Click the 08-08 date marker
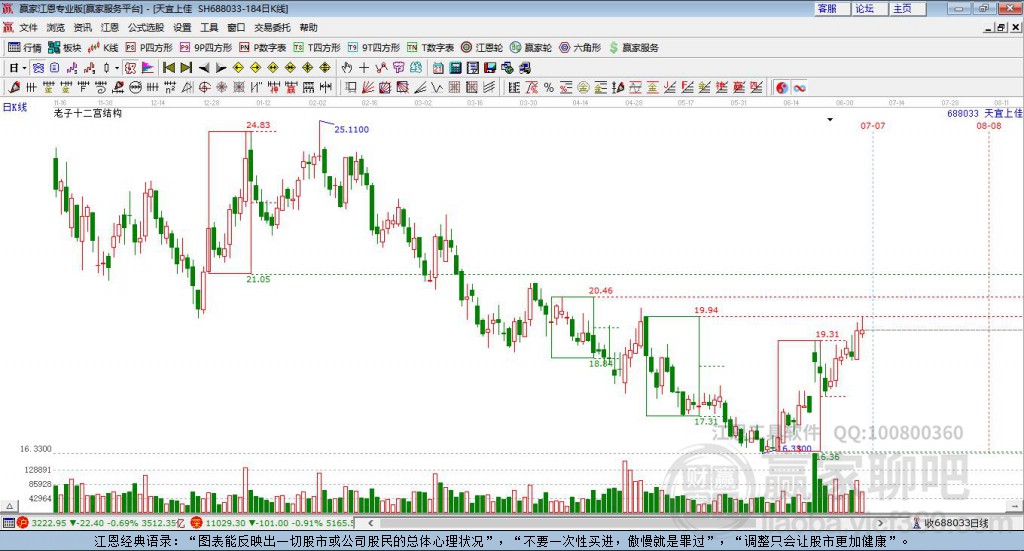Screen dimensions: 1024x551 click(989, 125)
